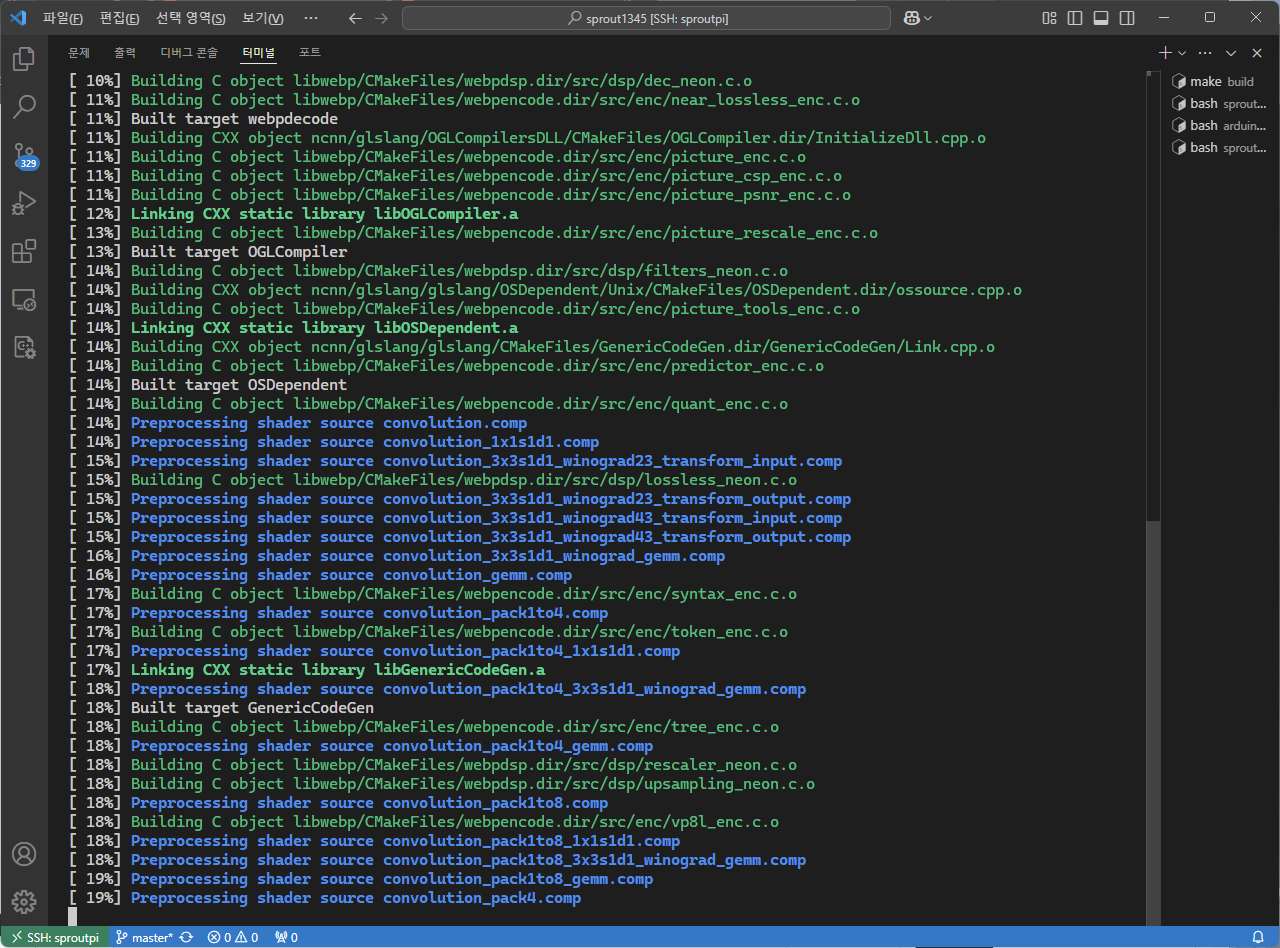The image size is (1280, 948).
Task: Open the Explorer view in activity bar
Action: coord(24,59)
